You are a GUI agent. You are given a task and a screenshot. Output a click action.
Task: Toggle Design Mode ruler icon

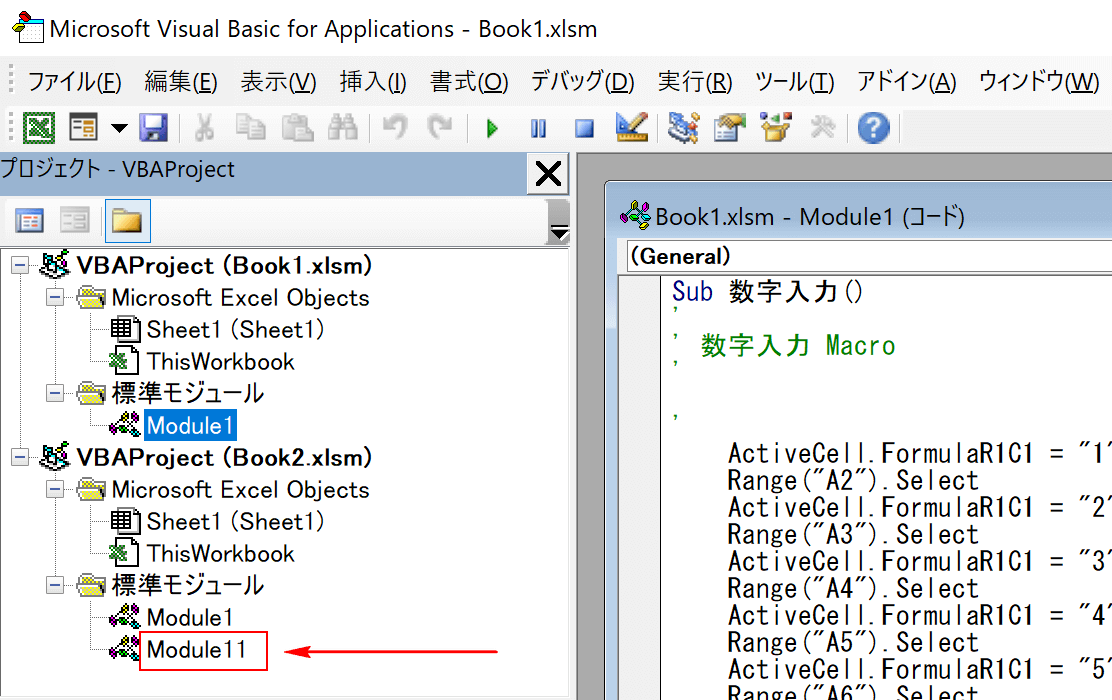[x=631, y=128]
